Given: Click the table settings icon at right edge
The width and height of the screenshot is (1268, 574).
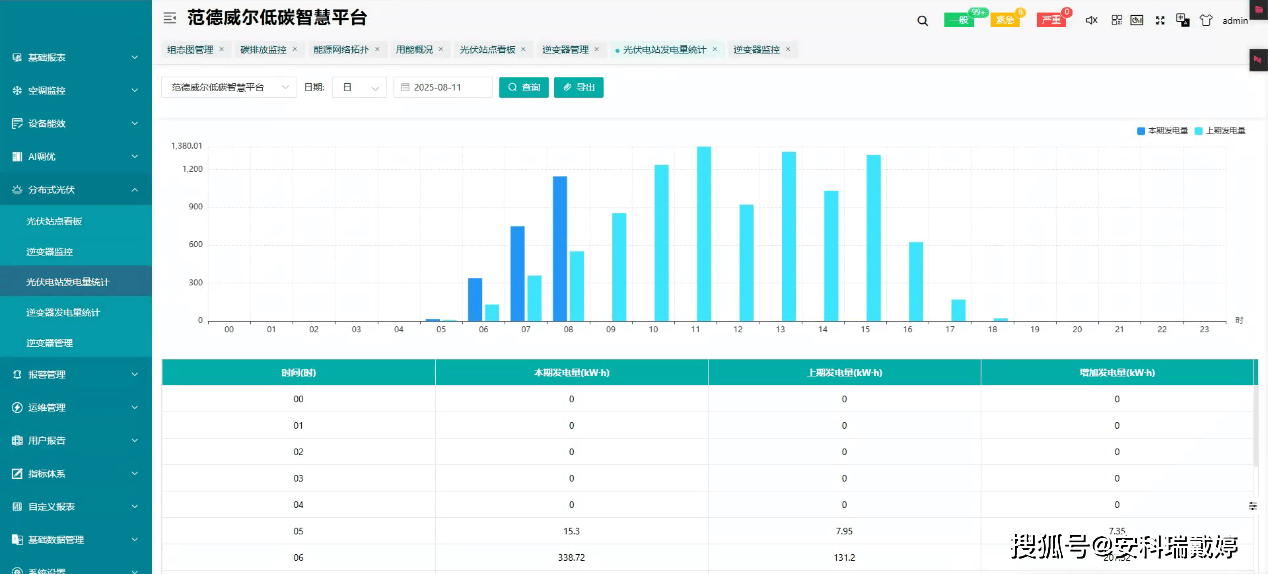Looking at the screenshot, I should [x=1253, y=506].
